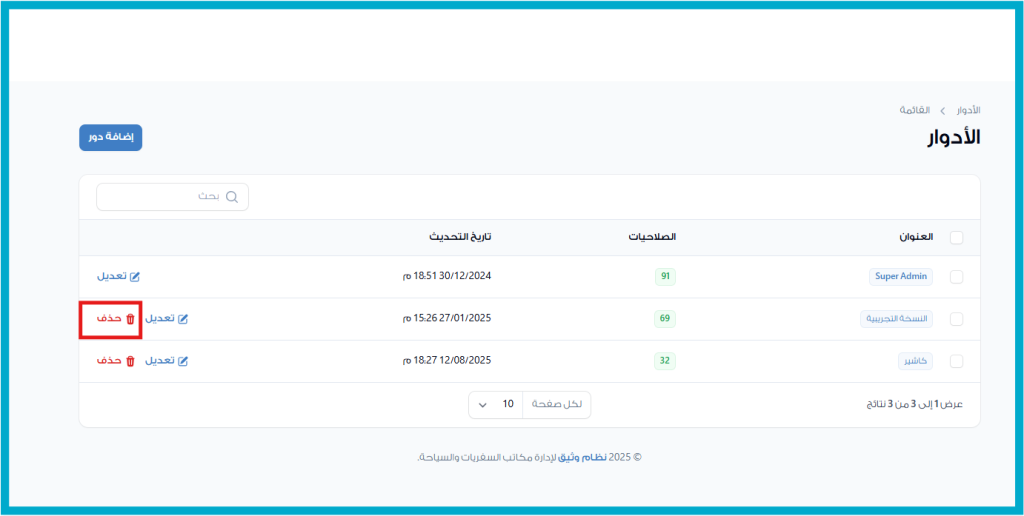1024x516 pixels.
Task: Click the Super Admin role badge
Action: [x=900, y=277]
